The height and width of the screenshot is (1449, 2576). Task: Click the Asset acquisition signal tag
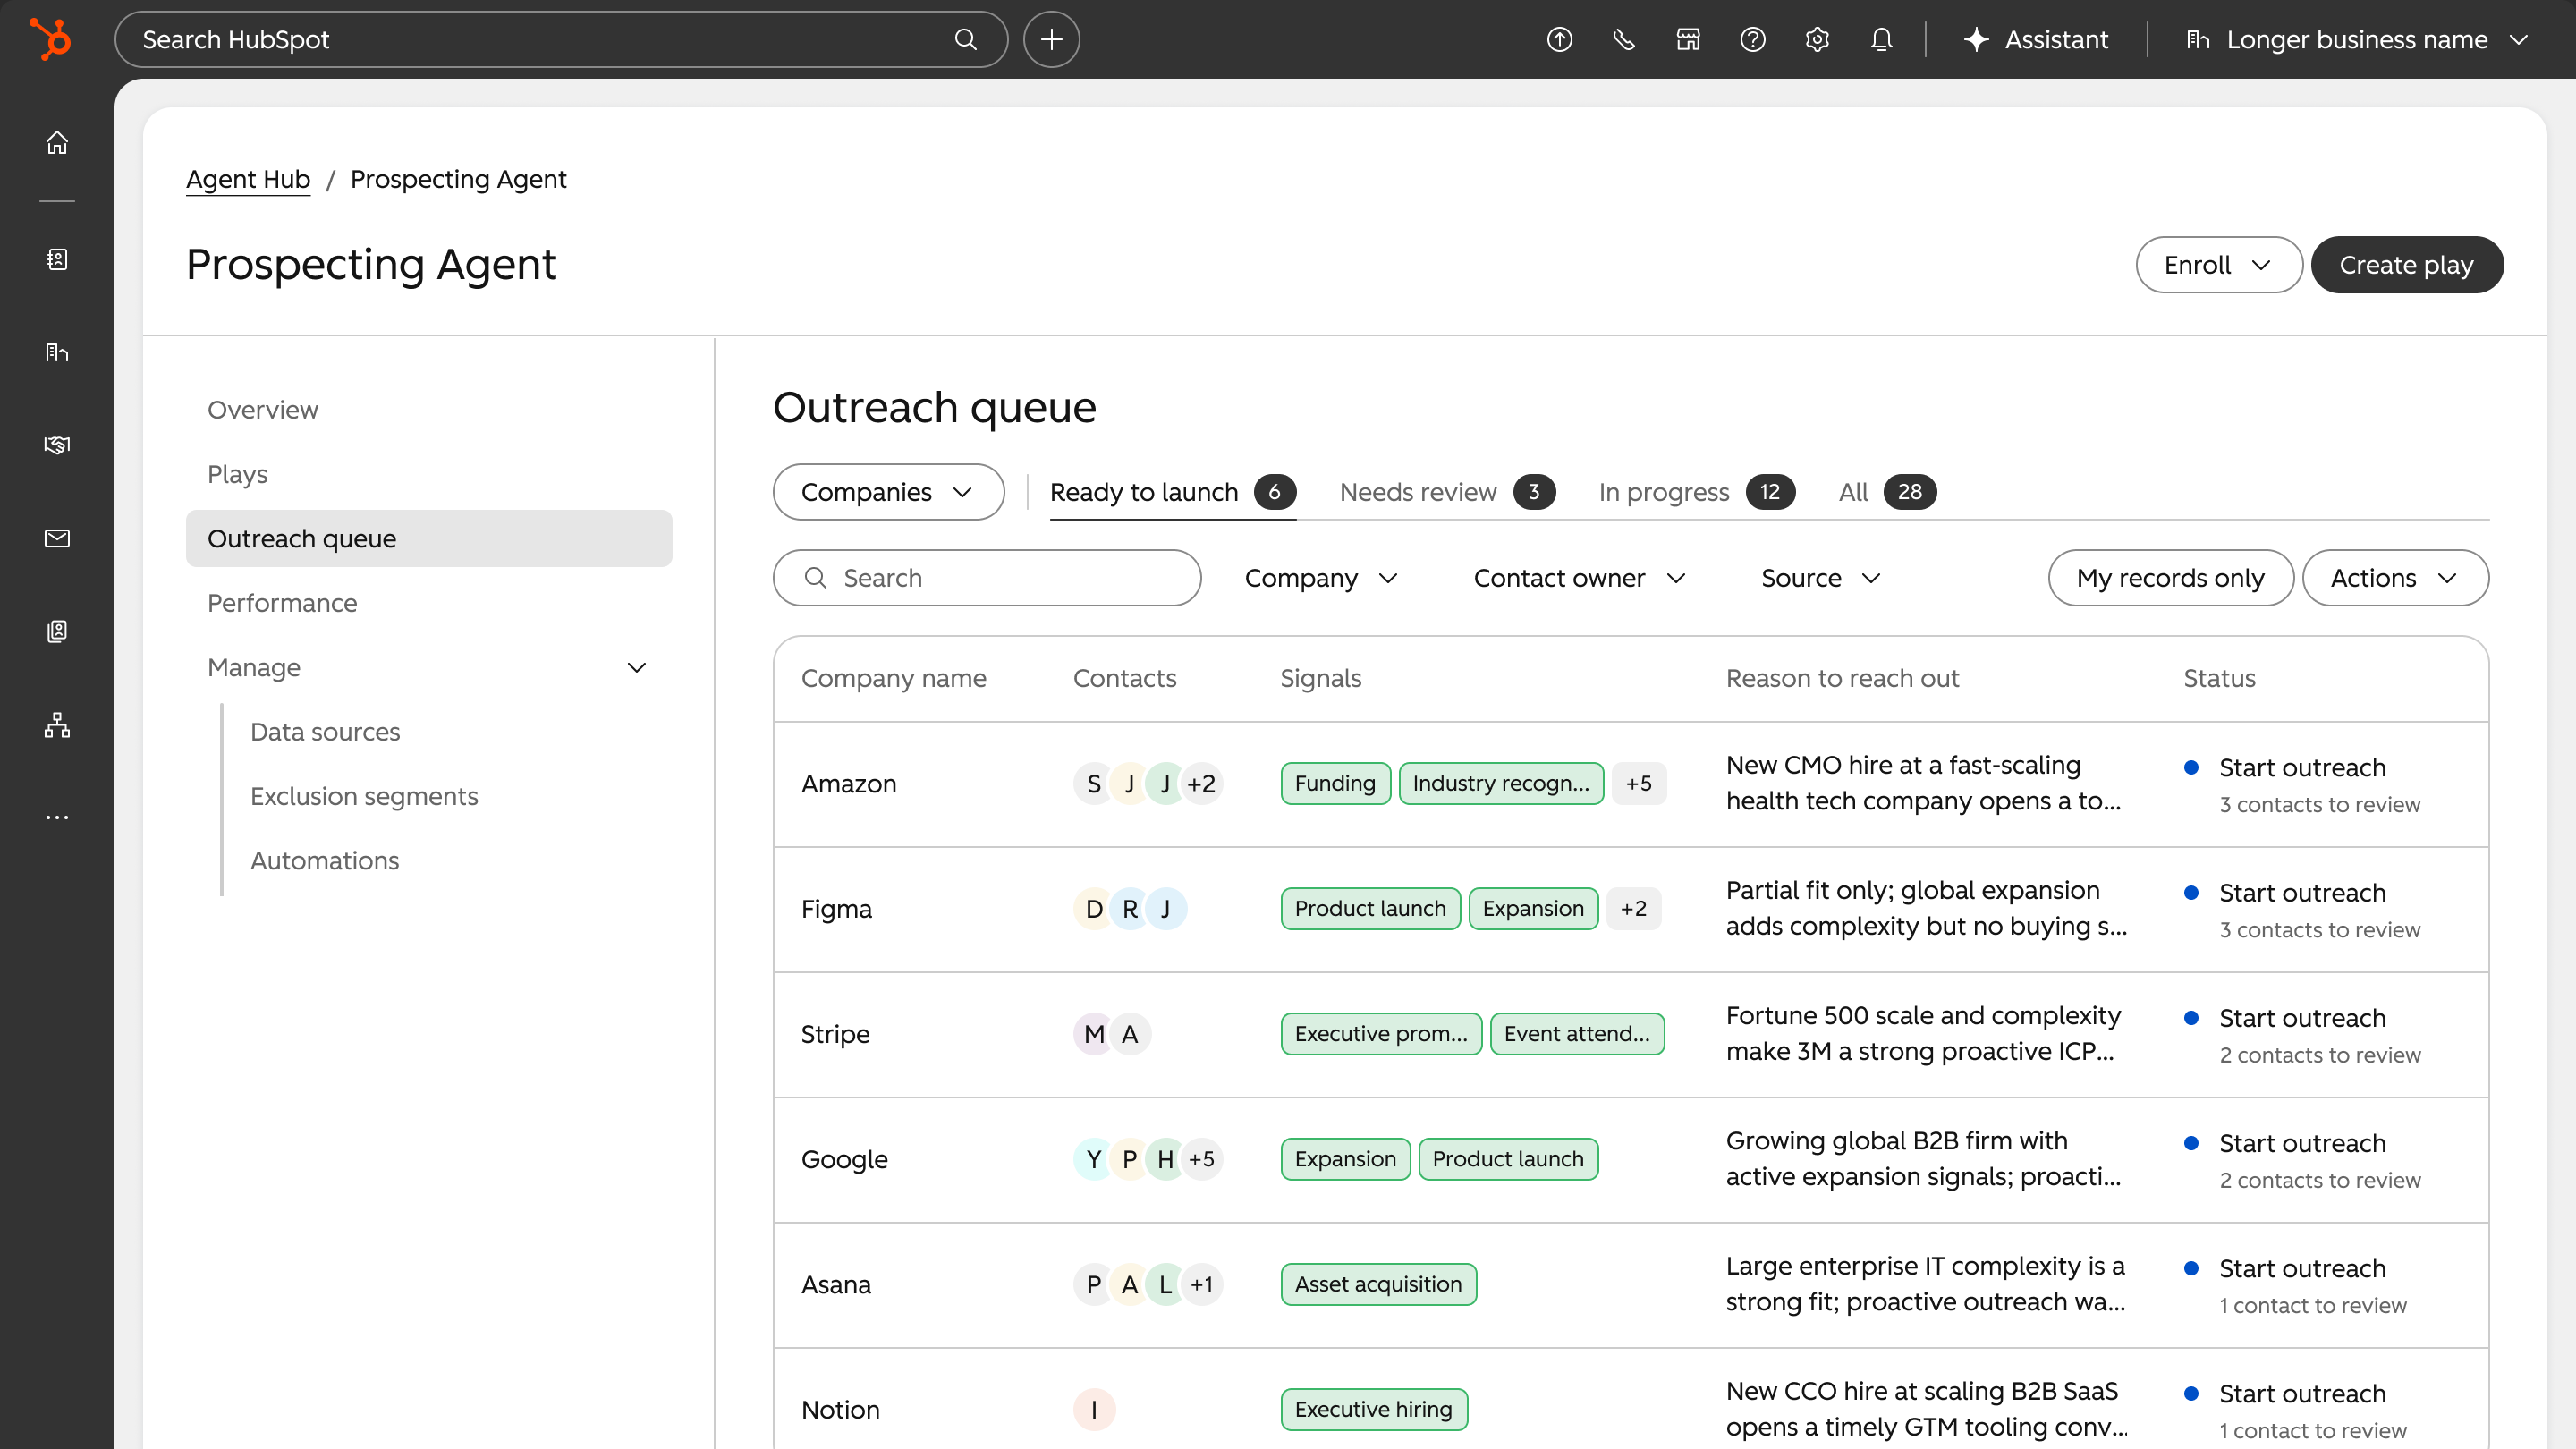click(x=1378, y=1285)
